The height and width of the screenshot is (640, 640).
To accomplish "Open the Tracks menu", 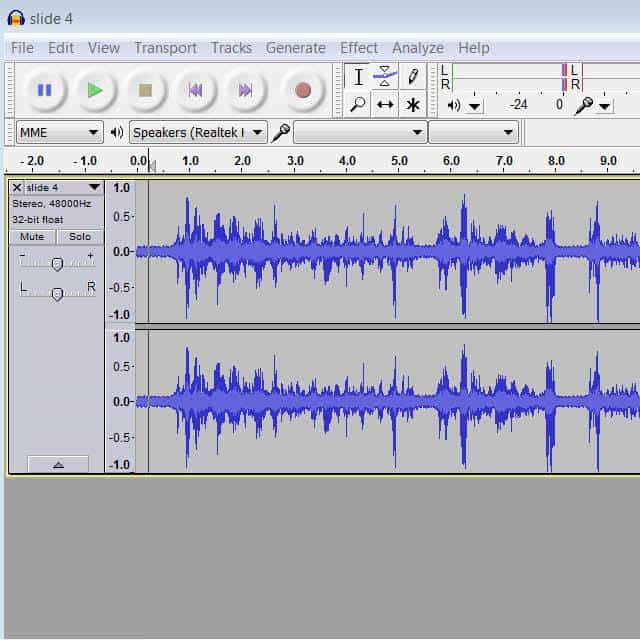I will 231,48.
